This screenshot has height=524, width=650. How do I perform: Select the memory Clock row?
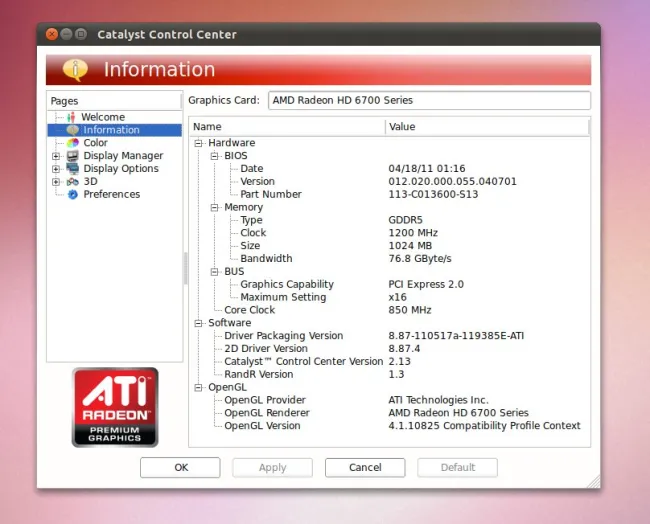(390, 233)
